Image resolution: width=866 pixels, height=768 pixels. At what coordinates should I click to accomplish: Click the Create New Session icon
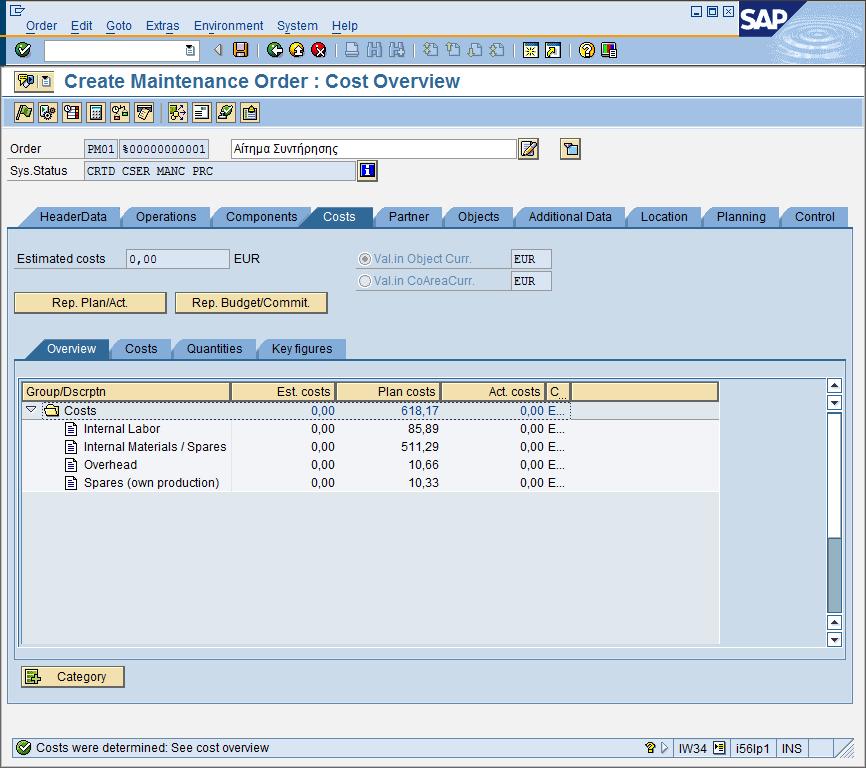coord(531,50)
